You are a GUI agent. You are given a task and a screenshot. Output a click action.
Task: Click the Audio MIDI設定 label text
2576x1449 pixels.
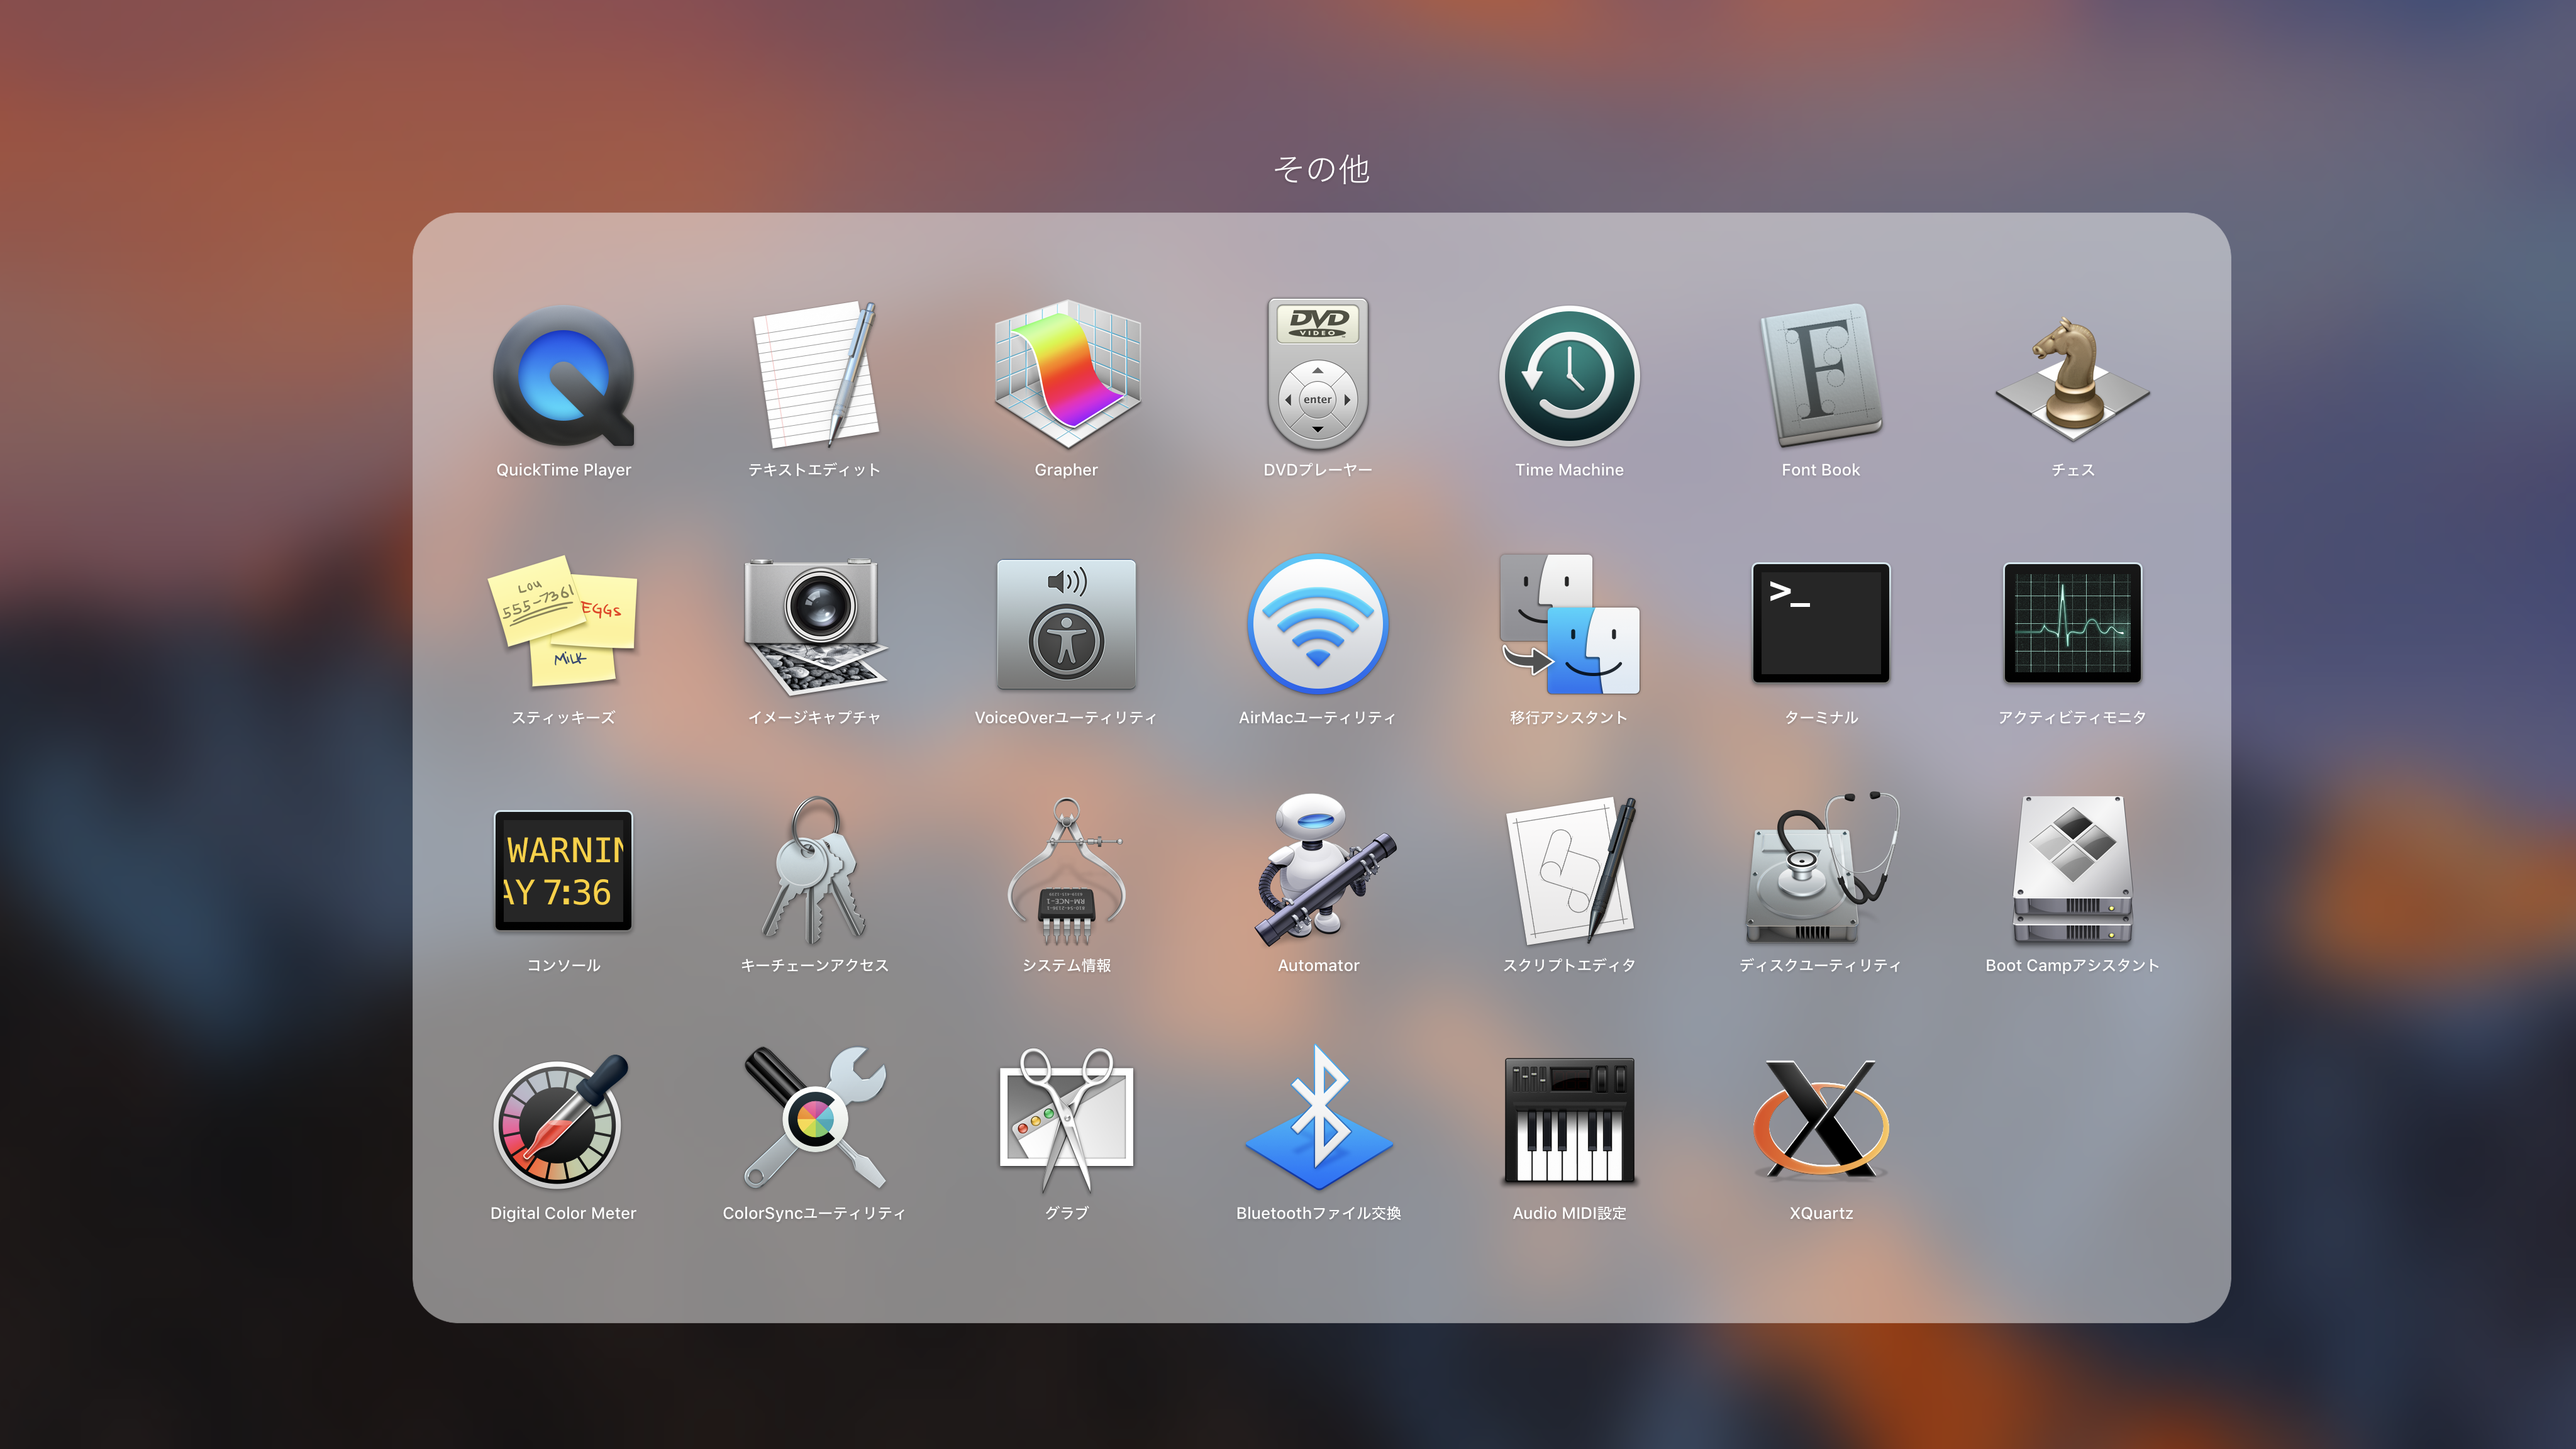click(1569, 1214)
